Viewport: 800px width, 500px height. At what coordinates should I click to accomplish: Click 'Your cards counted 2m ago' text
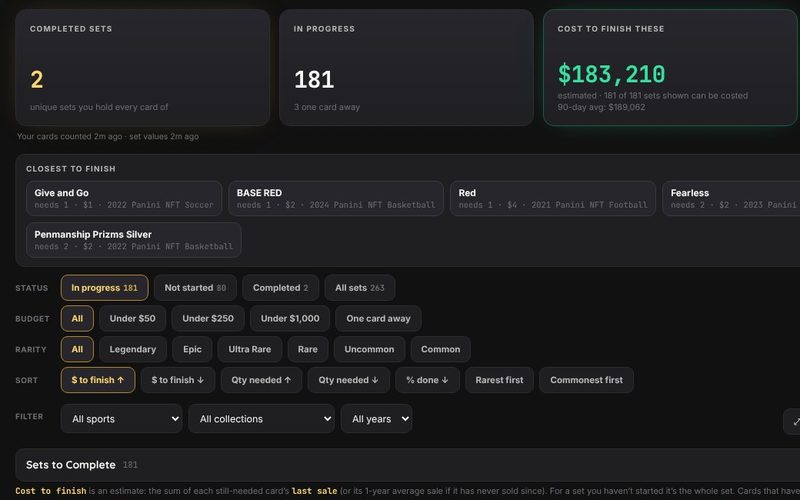pyautogui.click(x=69, y=136)
